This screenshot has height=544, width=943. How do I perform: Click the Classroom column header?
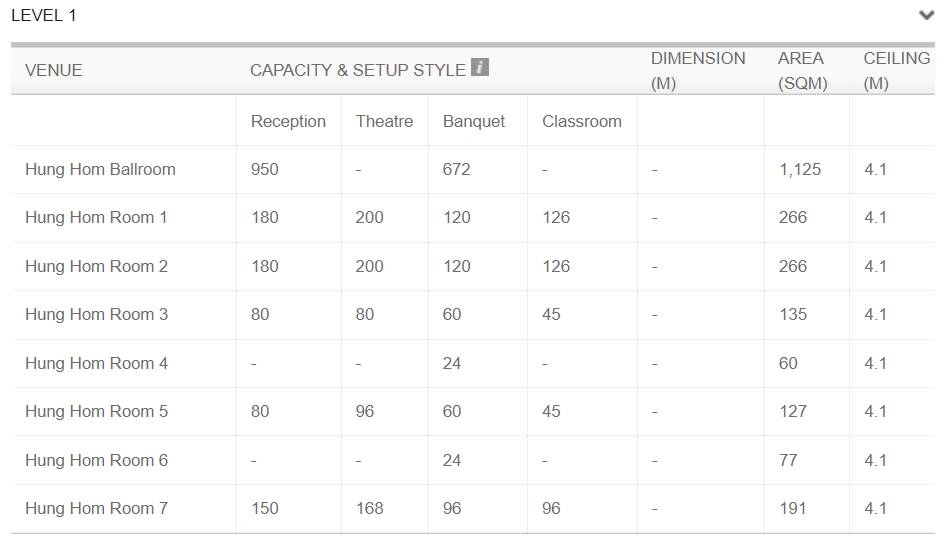(x=582, y=121)
